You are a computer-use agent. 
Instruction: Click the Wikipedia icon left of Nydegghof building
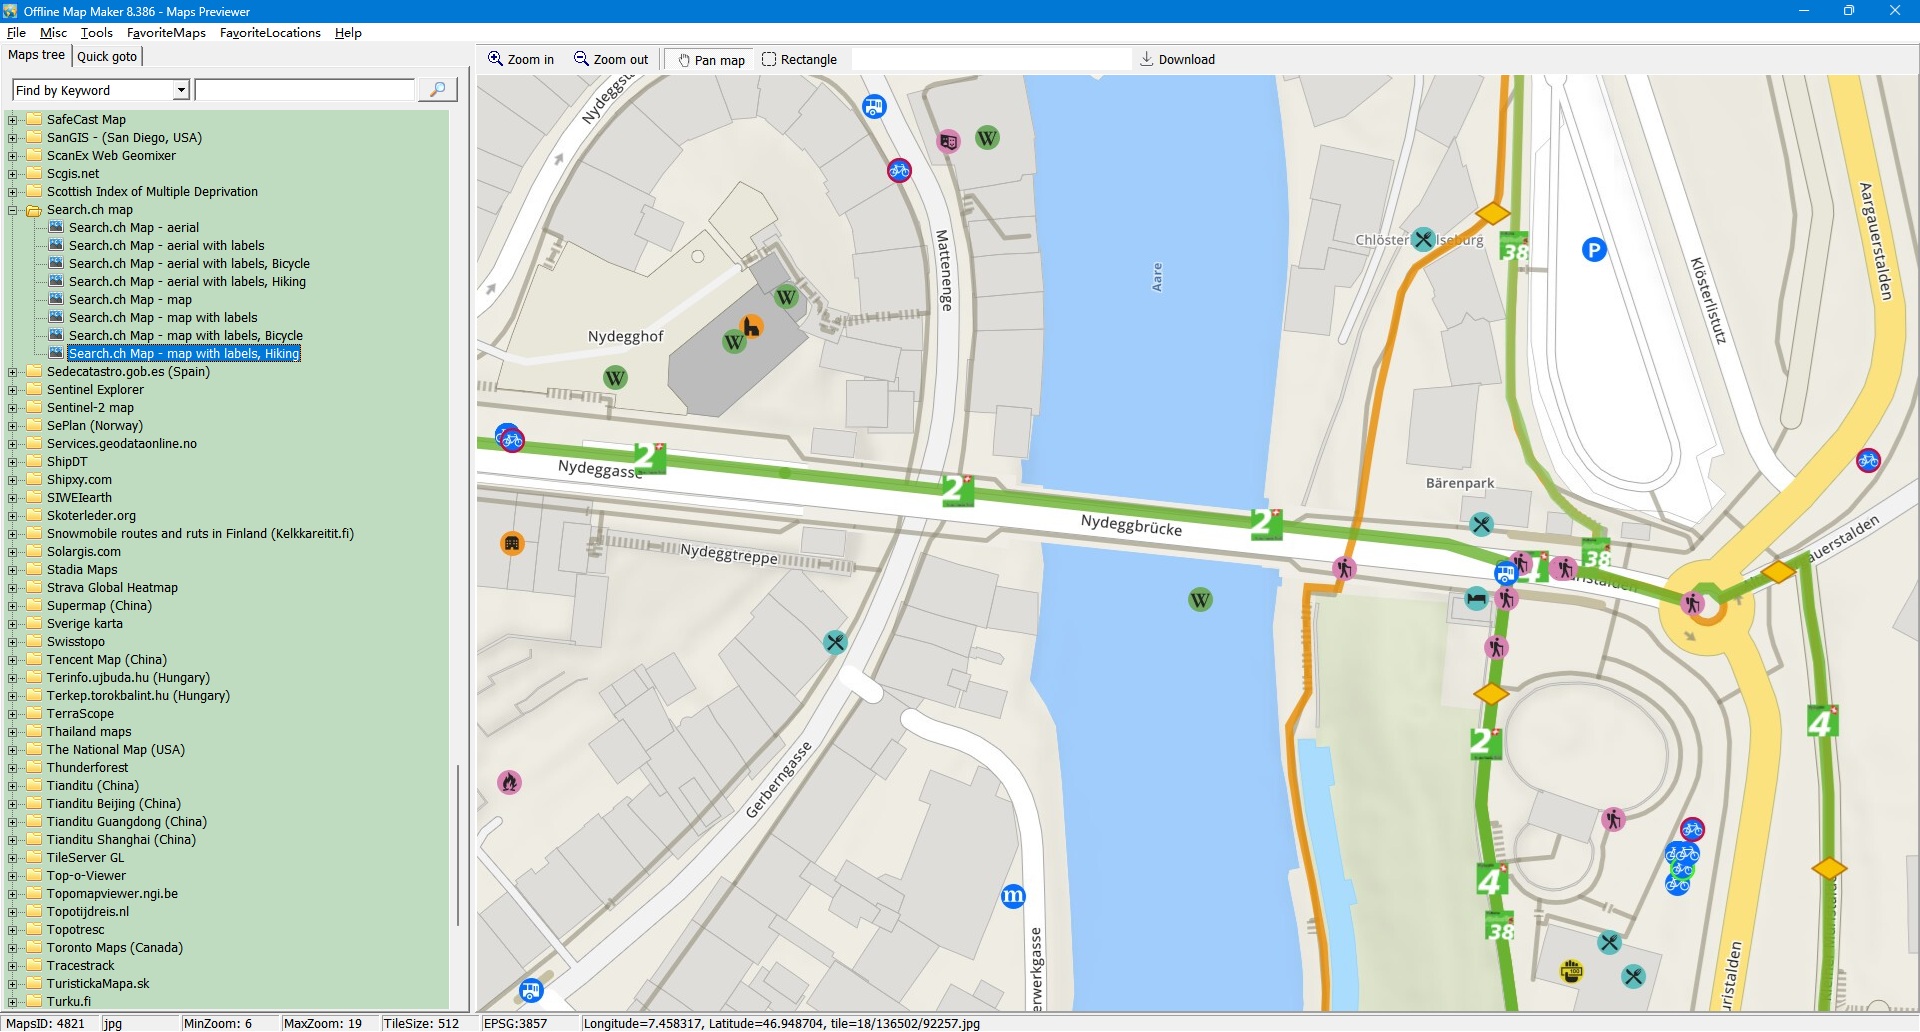click(x=615, y=378)
